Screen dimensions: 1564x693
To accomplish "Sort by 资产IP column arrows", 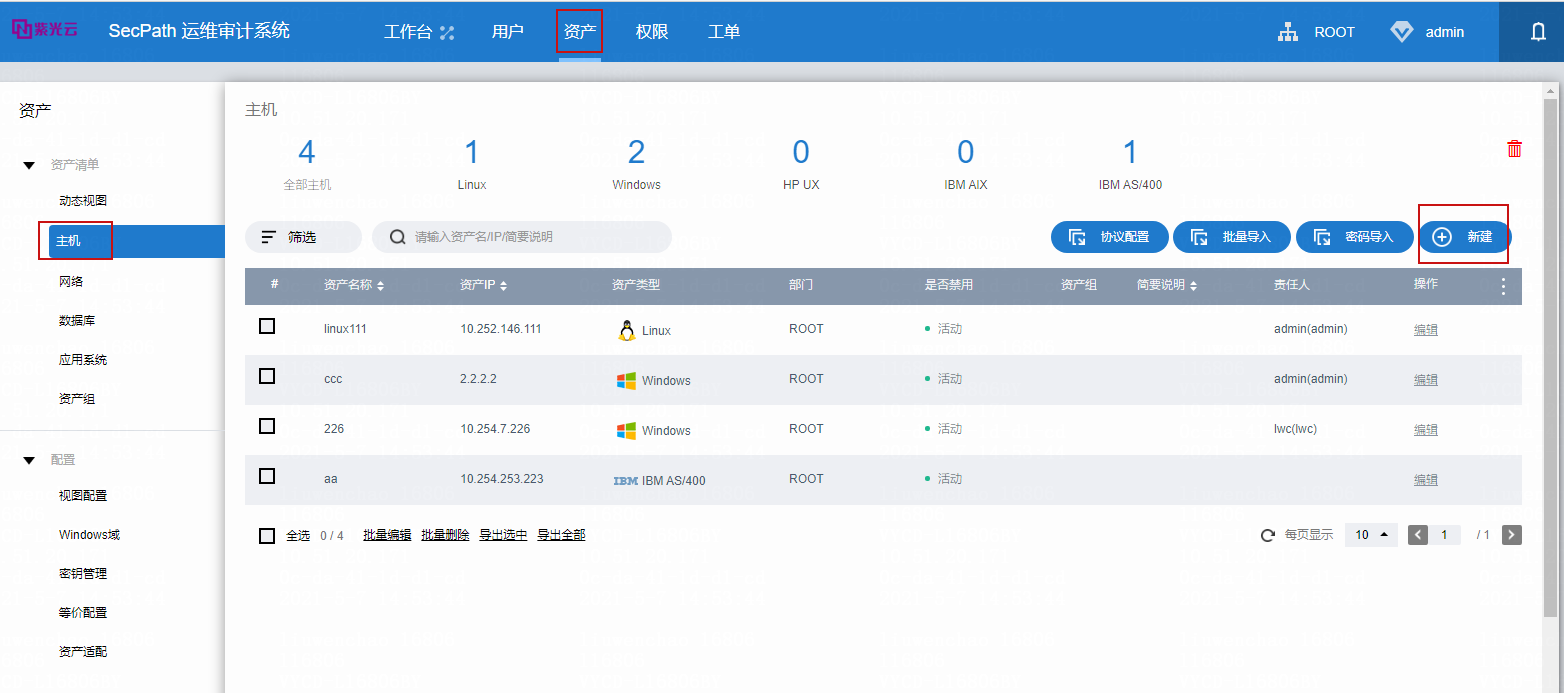I will pos(503,286).
